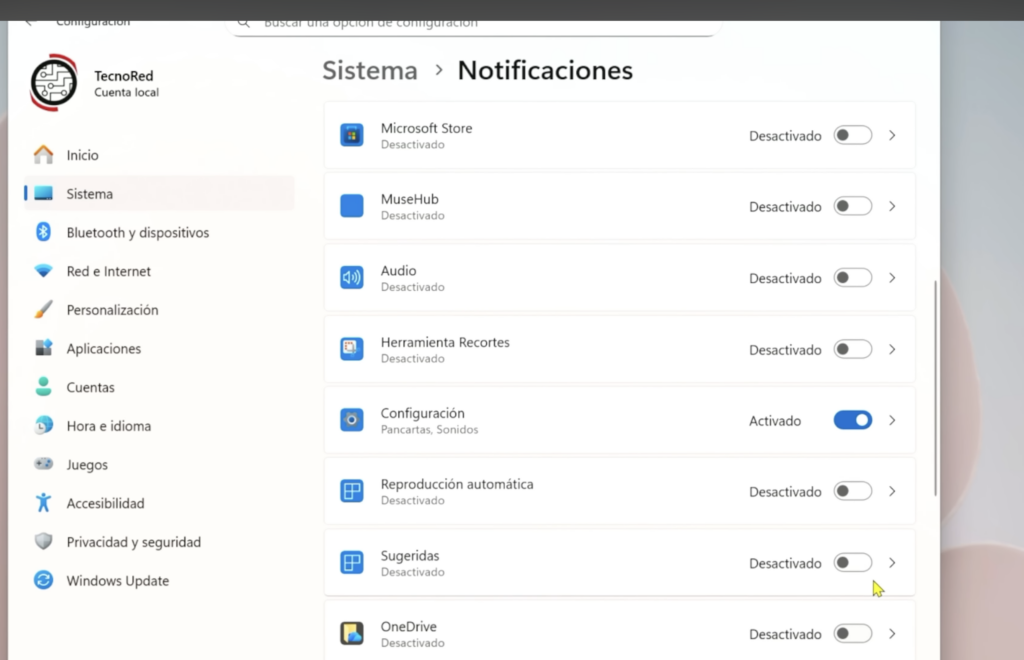Click the Juegos gamepad icon

click(44, 464)
